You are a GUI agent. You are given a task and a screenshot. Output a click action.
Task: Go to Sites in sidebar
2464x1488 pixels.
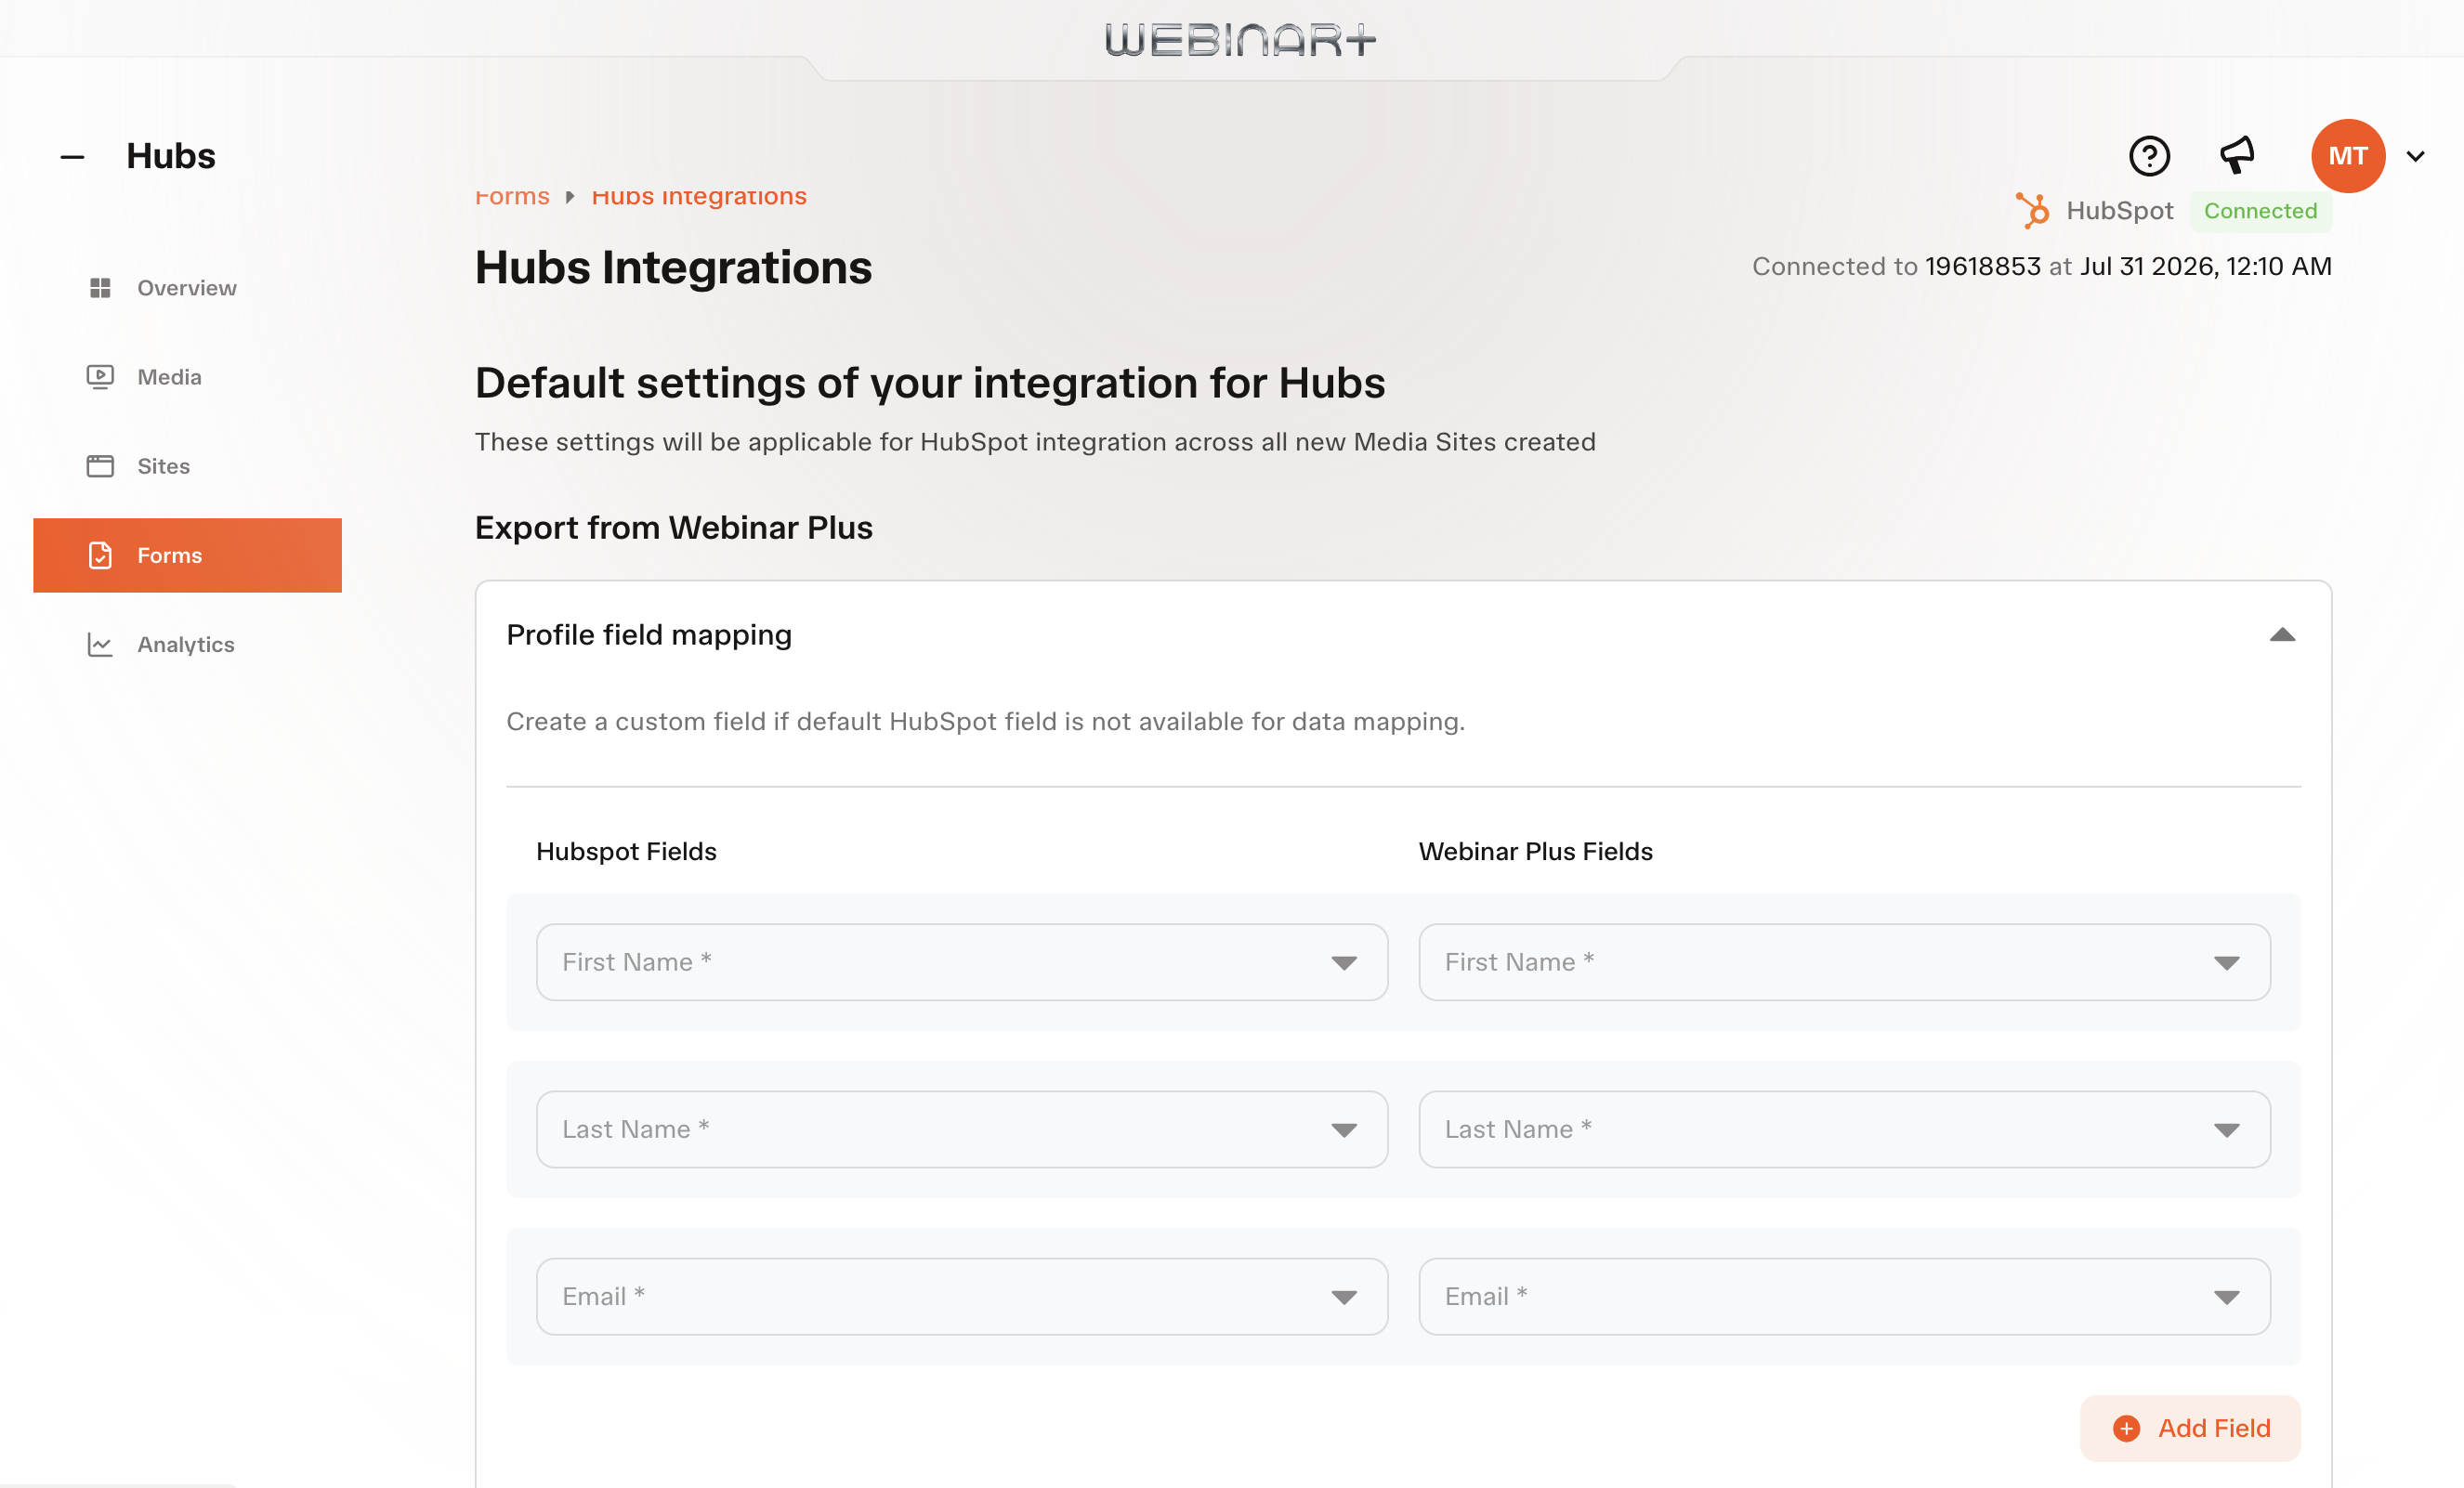pyautogui.click(x=188, y=466)
